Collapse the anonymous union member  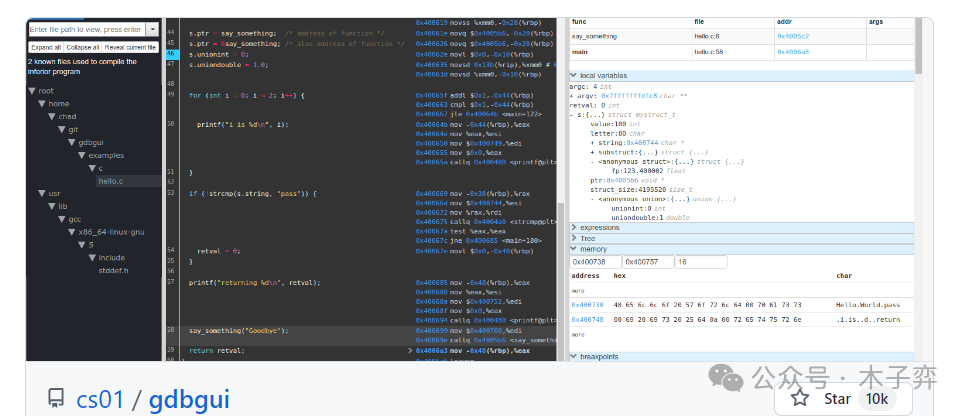593,199
